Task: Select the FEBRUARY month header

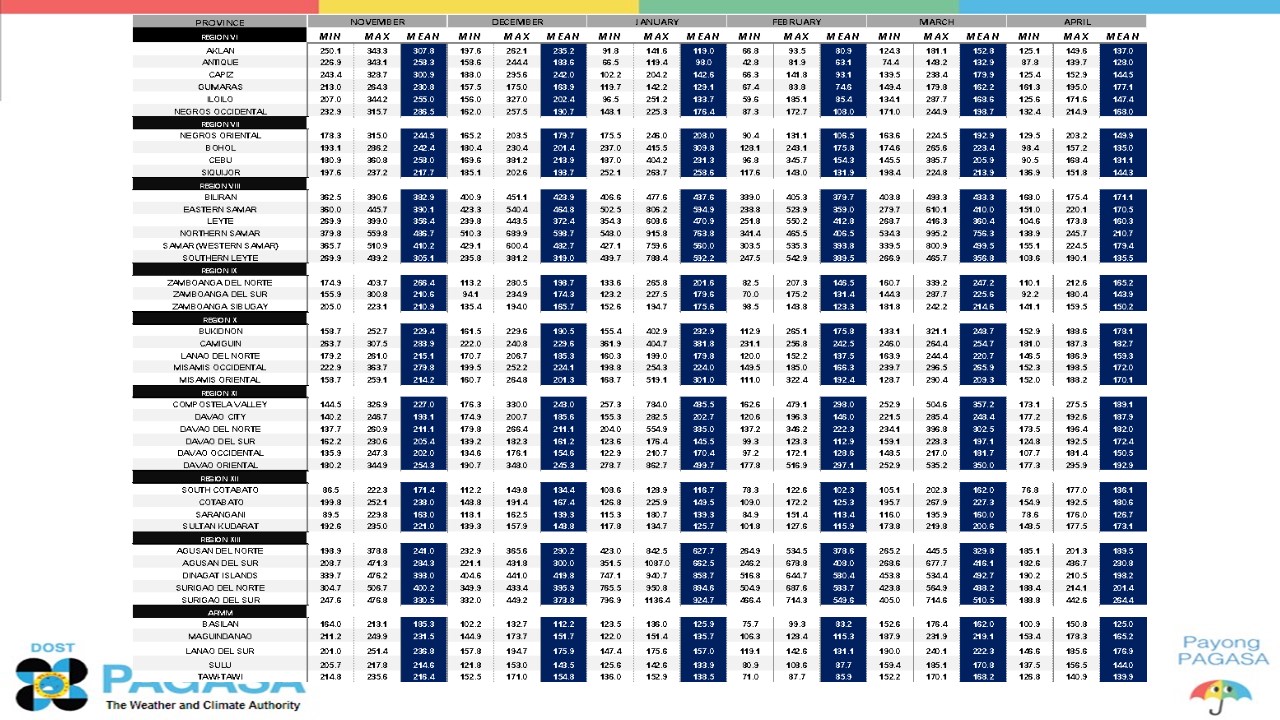Action: pyautogui.click(x=797, y=22)
